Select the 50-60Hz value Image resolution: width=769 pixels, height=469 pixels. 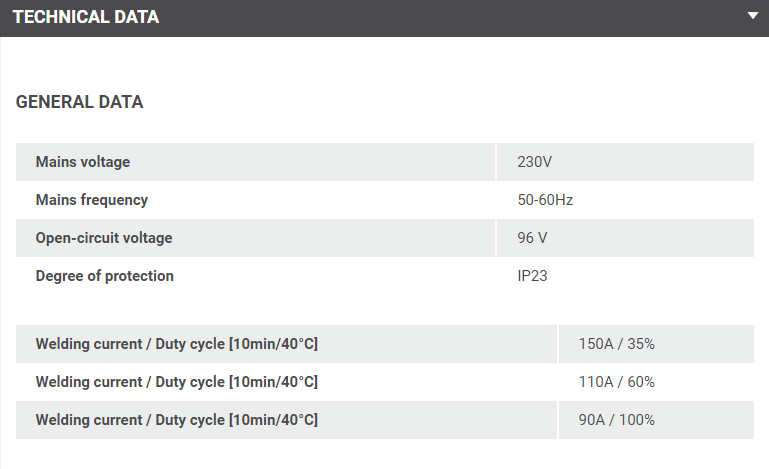coord(545,200)
